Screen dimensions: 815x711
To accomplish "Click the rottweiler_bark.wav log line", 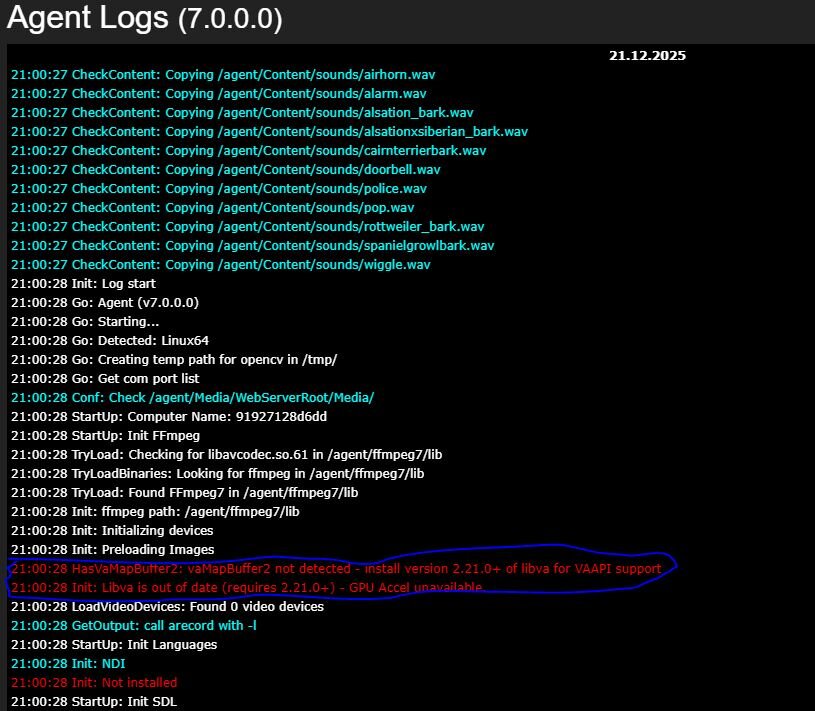I will [247, 227].
